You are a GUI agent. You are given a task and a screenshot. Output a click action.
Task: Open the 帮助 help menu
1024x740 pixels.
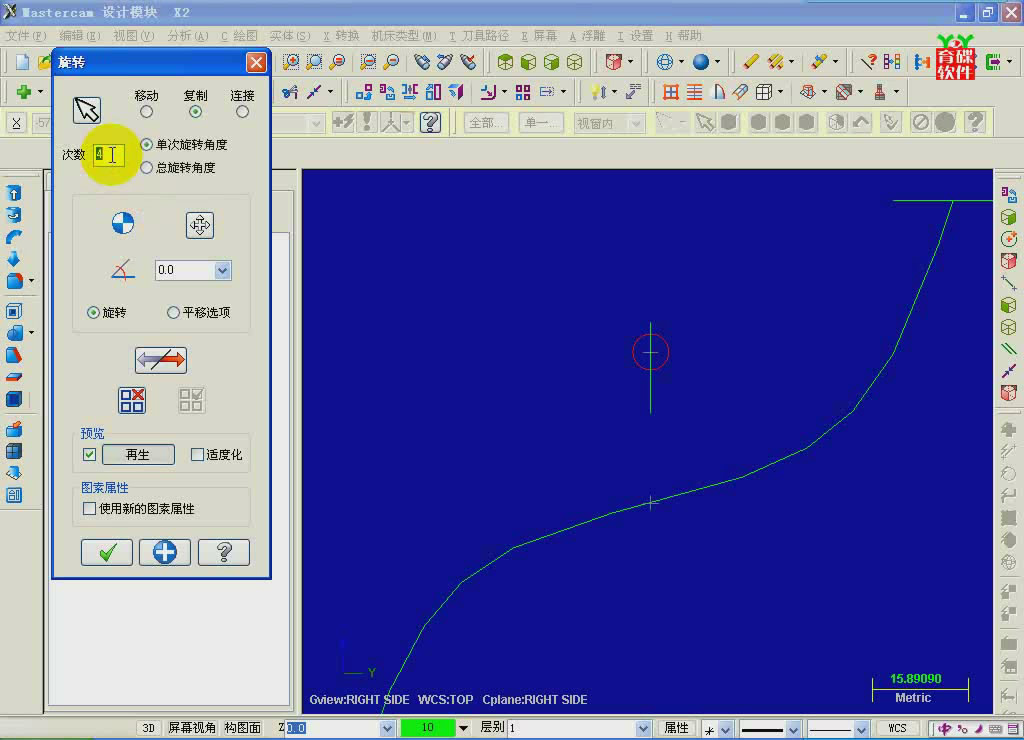[683, 36]
